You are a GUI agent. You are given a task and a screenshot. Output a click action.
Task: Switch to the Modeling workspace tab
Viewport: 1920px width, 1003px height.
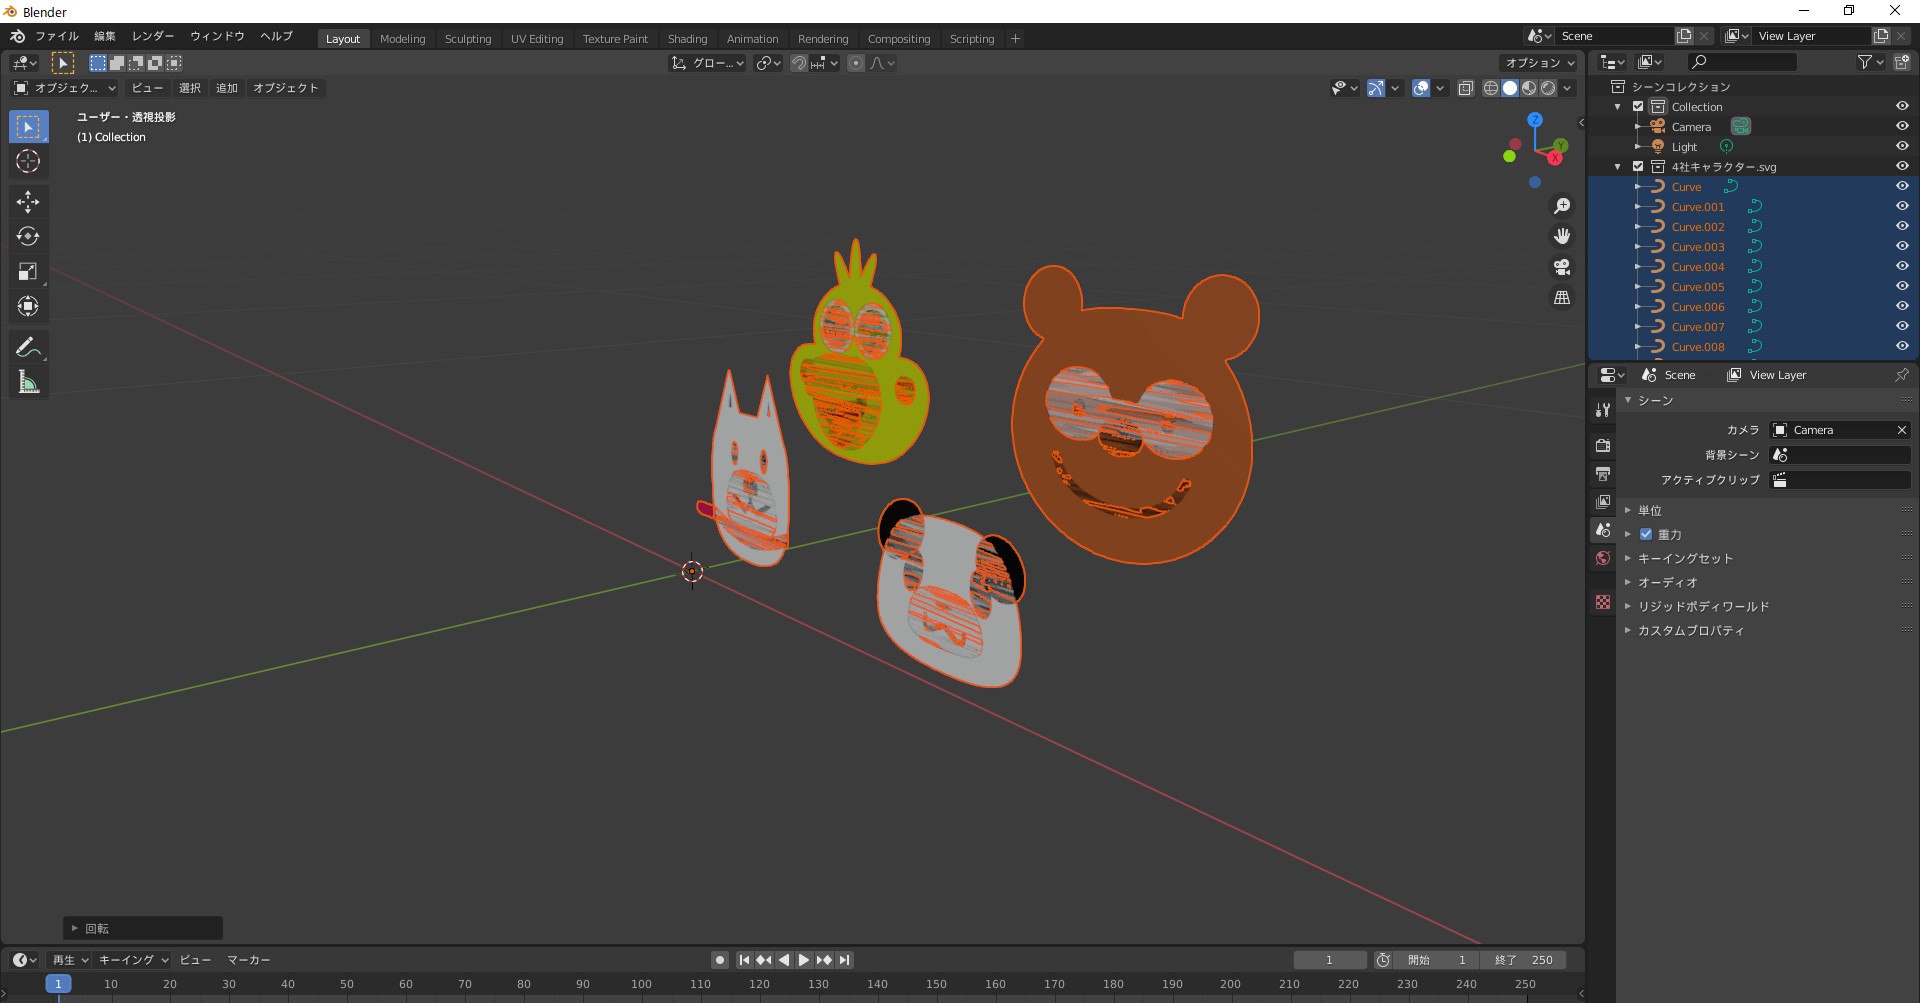[x=402, y=39]
